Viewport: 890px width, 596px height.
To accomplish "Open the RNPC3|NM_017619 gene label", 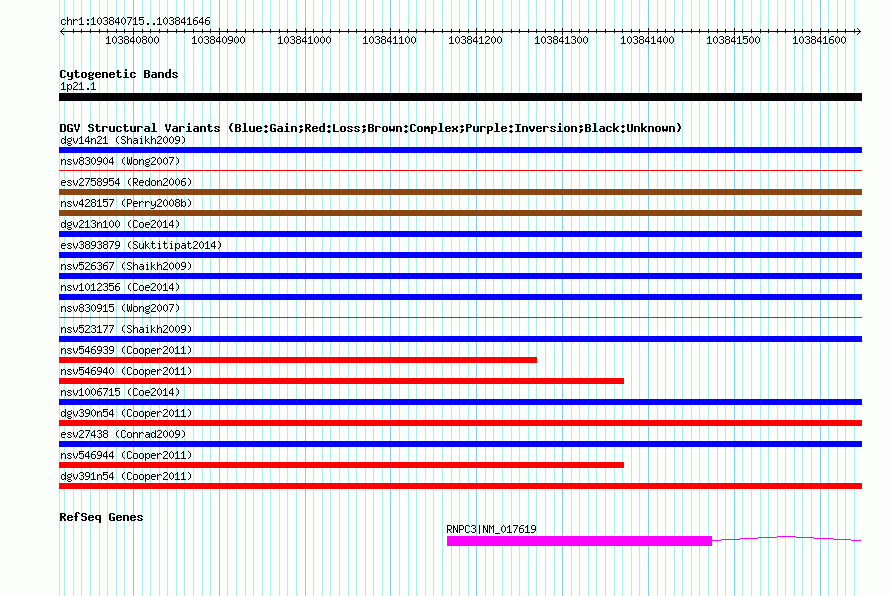I will (492, 529).
